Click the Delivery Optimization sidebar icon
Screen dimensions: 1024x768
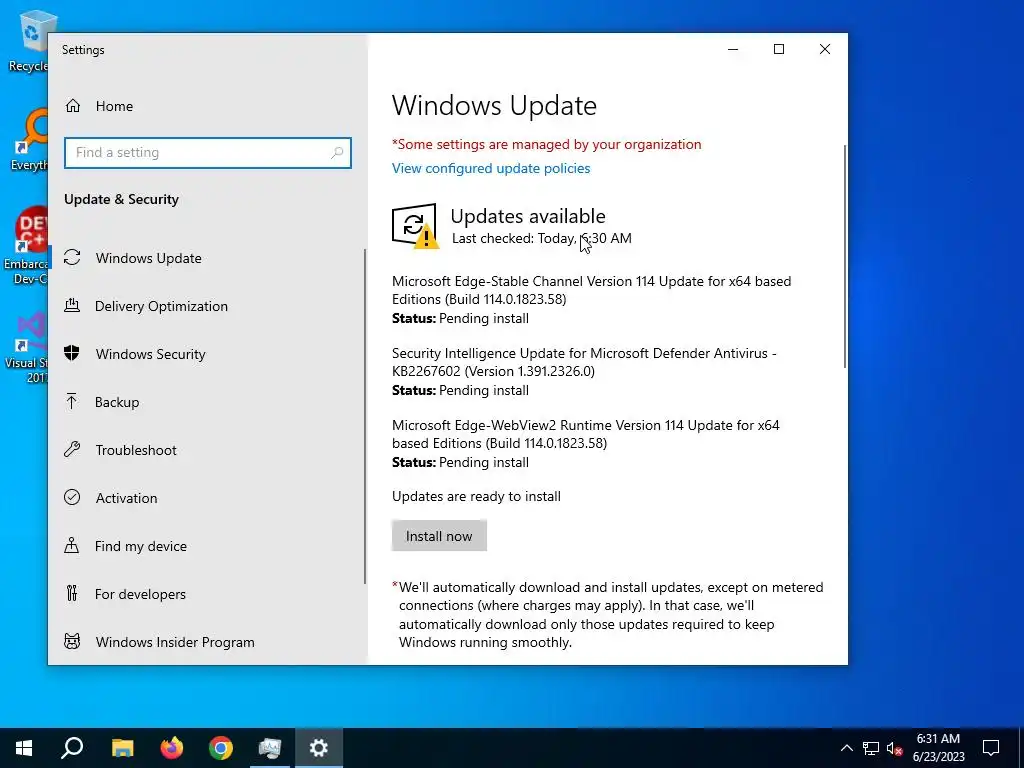point(72,306)
